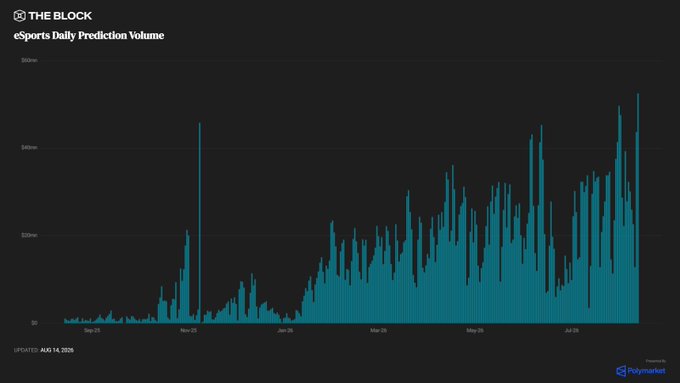Viewport: 680px width, 383px height.
Task: Click the AUG 14, 2026 updated date
Action: (57, 350)
